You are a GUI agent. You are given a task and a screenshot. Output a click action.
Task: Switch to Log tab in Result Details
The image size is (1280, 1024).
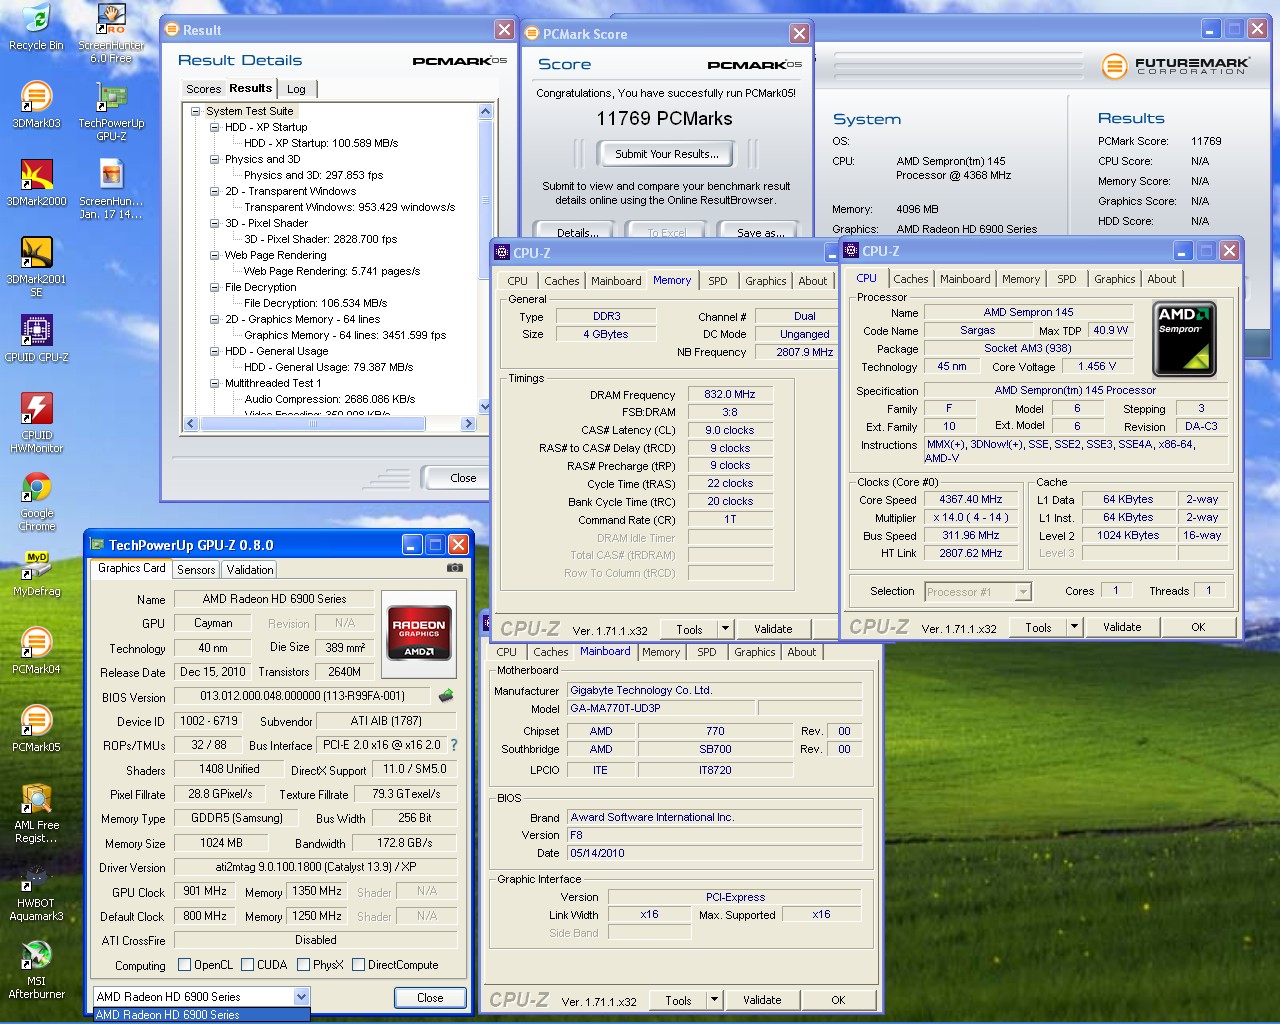(x=296, y=89)
